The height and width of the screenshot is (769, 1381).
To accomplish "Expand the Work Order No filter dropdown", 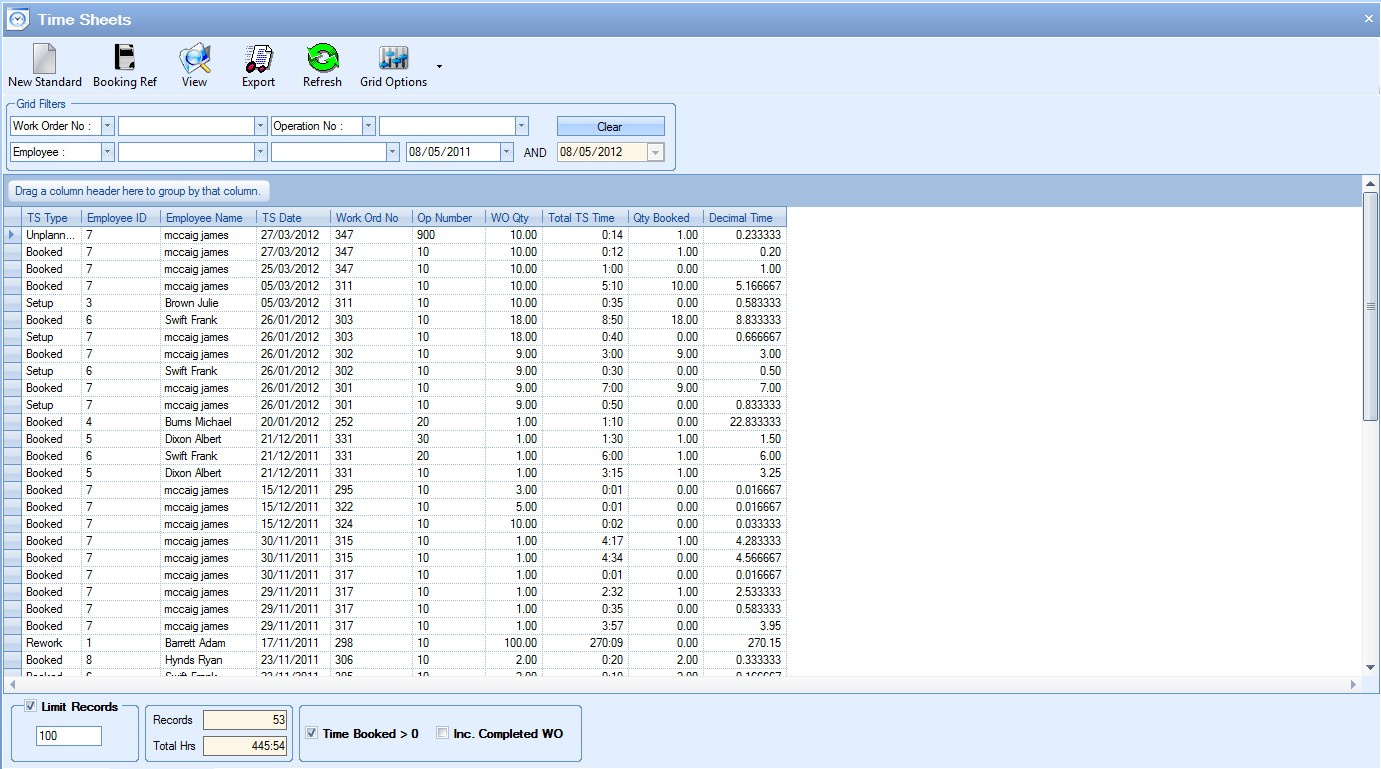I will [x=108, y=126].
